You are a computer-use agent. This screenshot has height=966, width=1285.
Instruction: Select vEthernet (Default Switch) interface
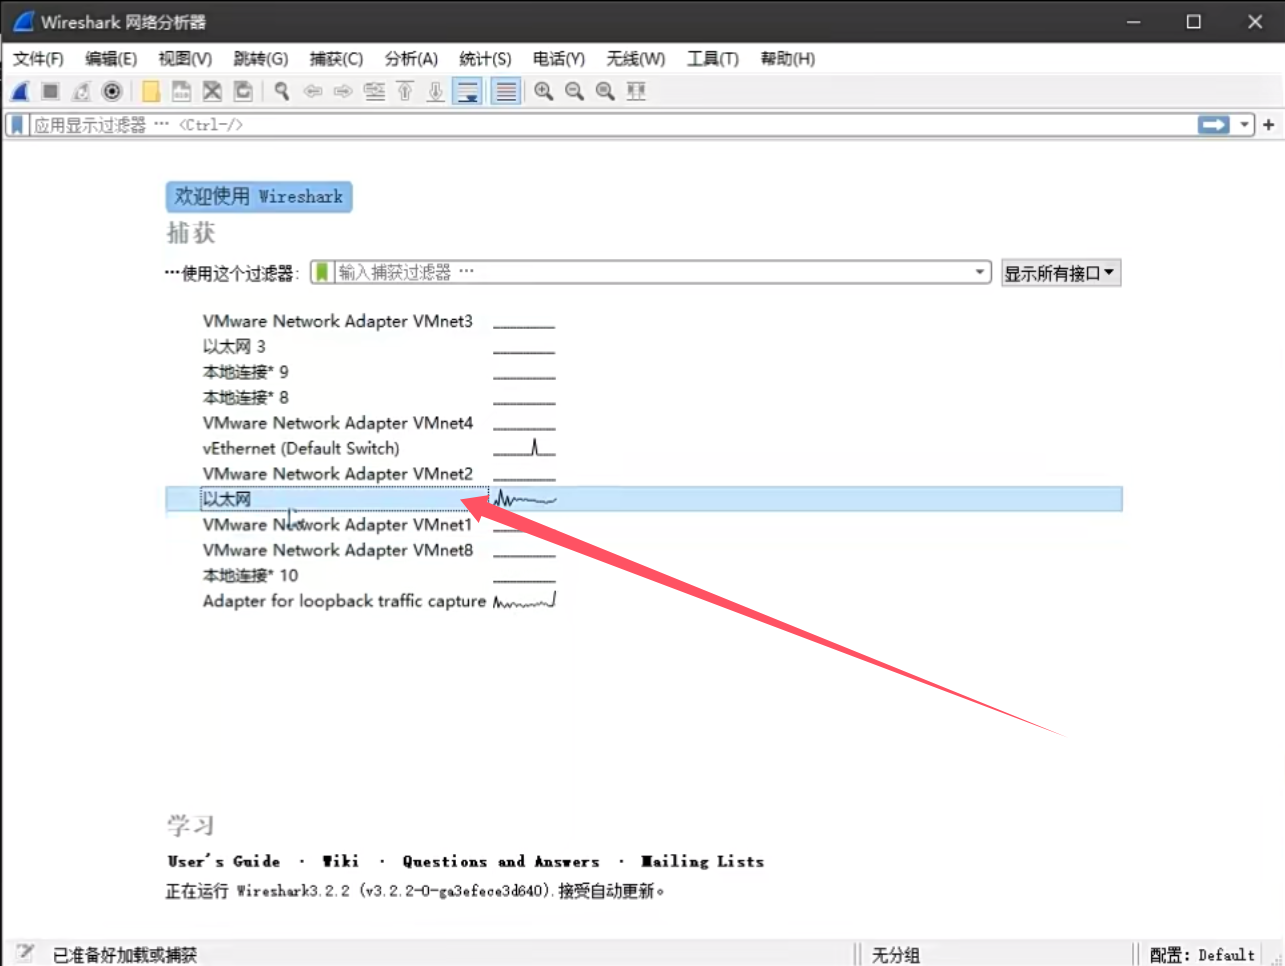[x=301, y=448]
